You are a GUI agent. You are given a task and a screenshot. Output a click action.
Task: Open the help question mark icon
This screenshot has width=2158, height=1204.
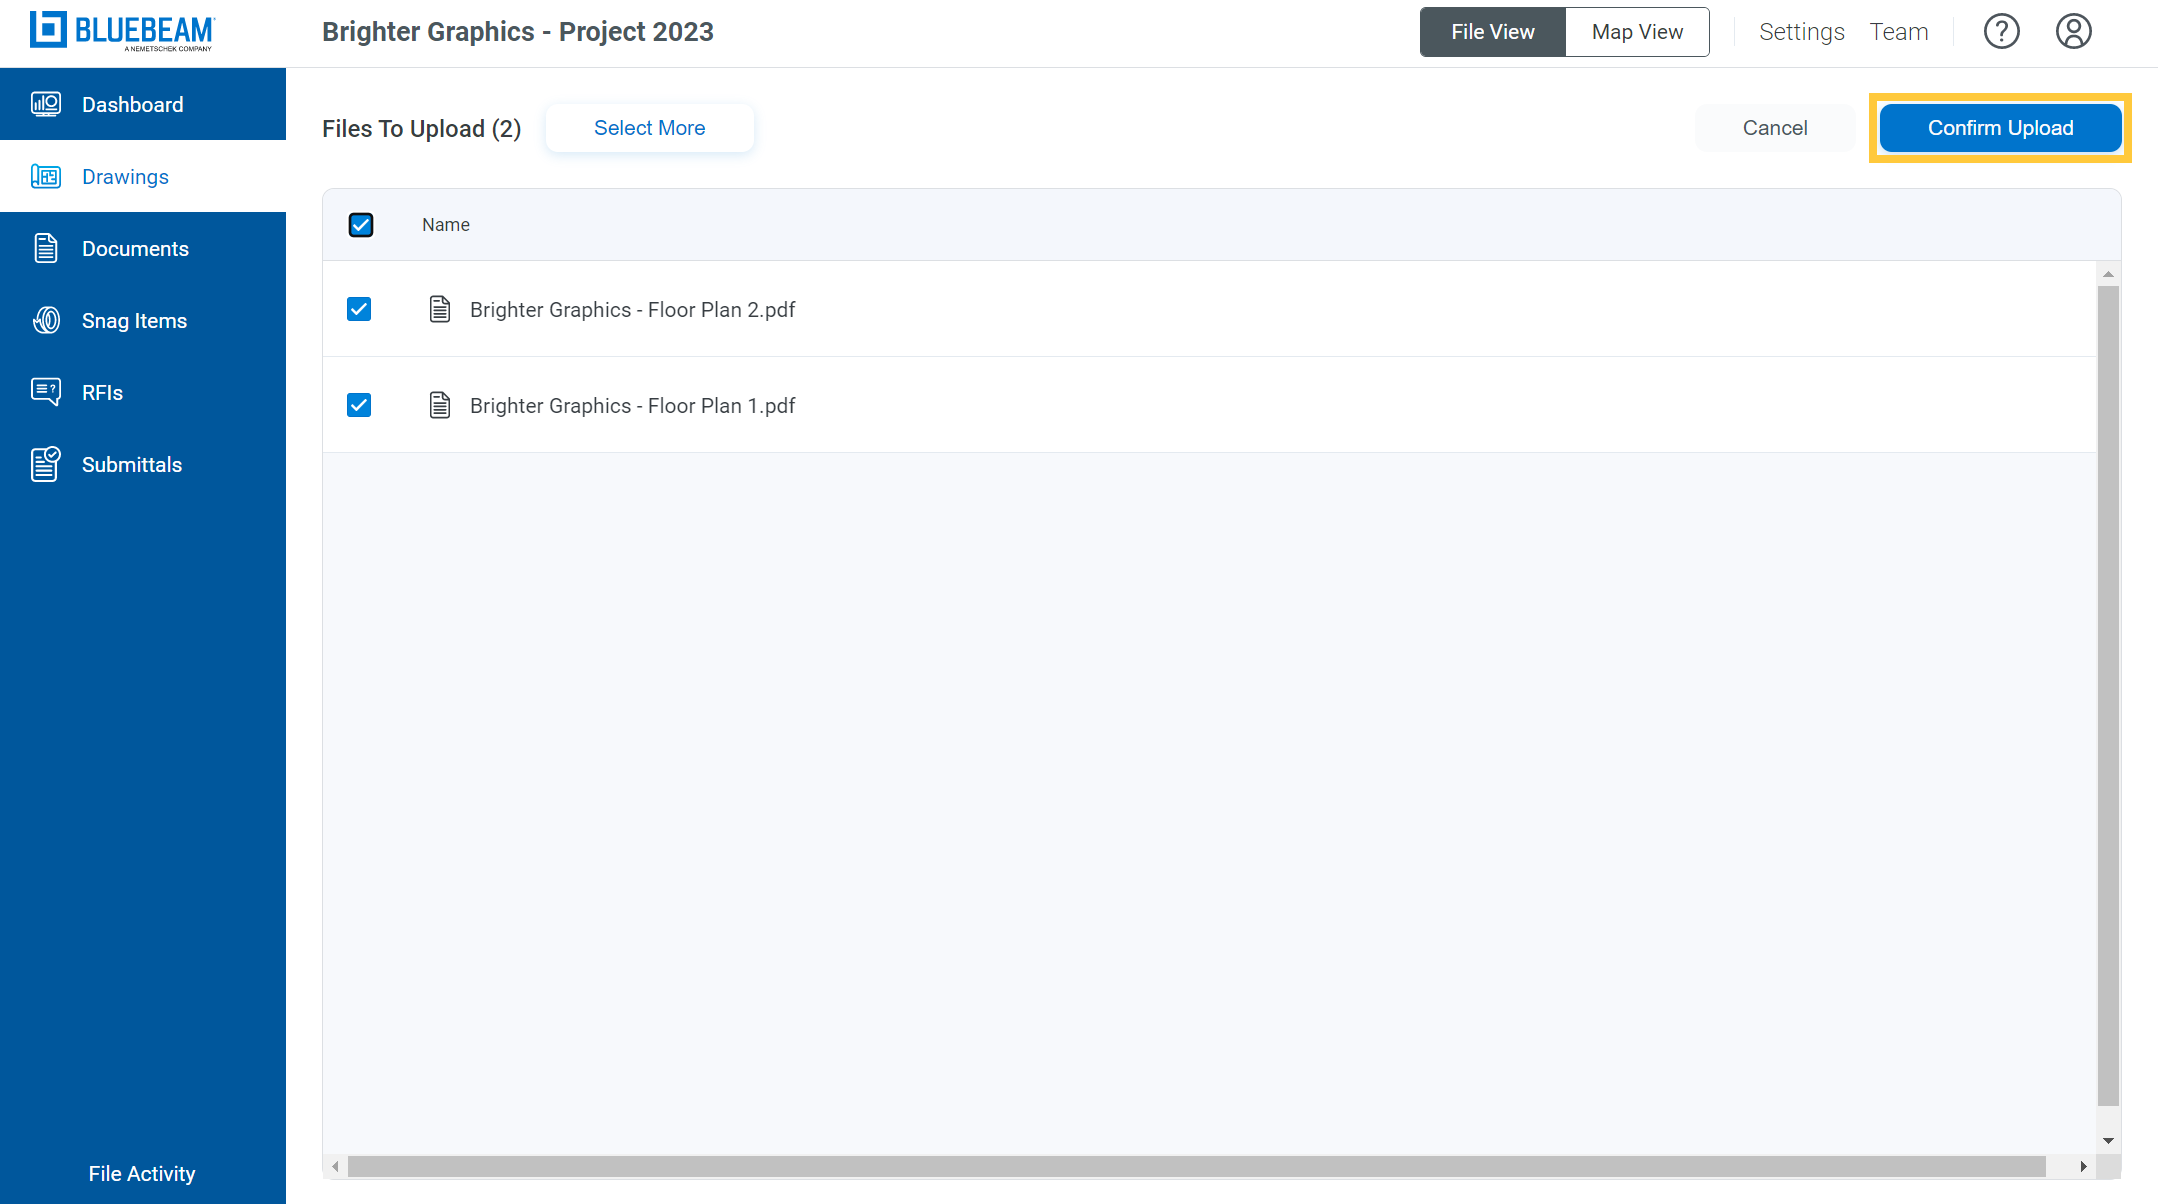coord(2002,32)
